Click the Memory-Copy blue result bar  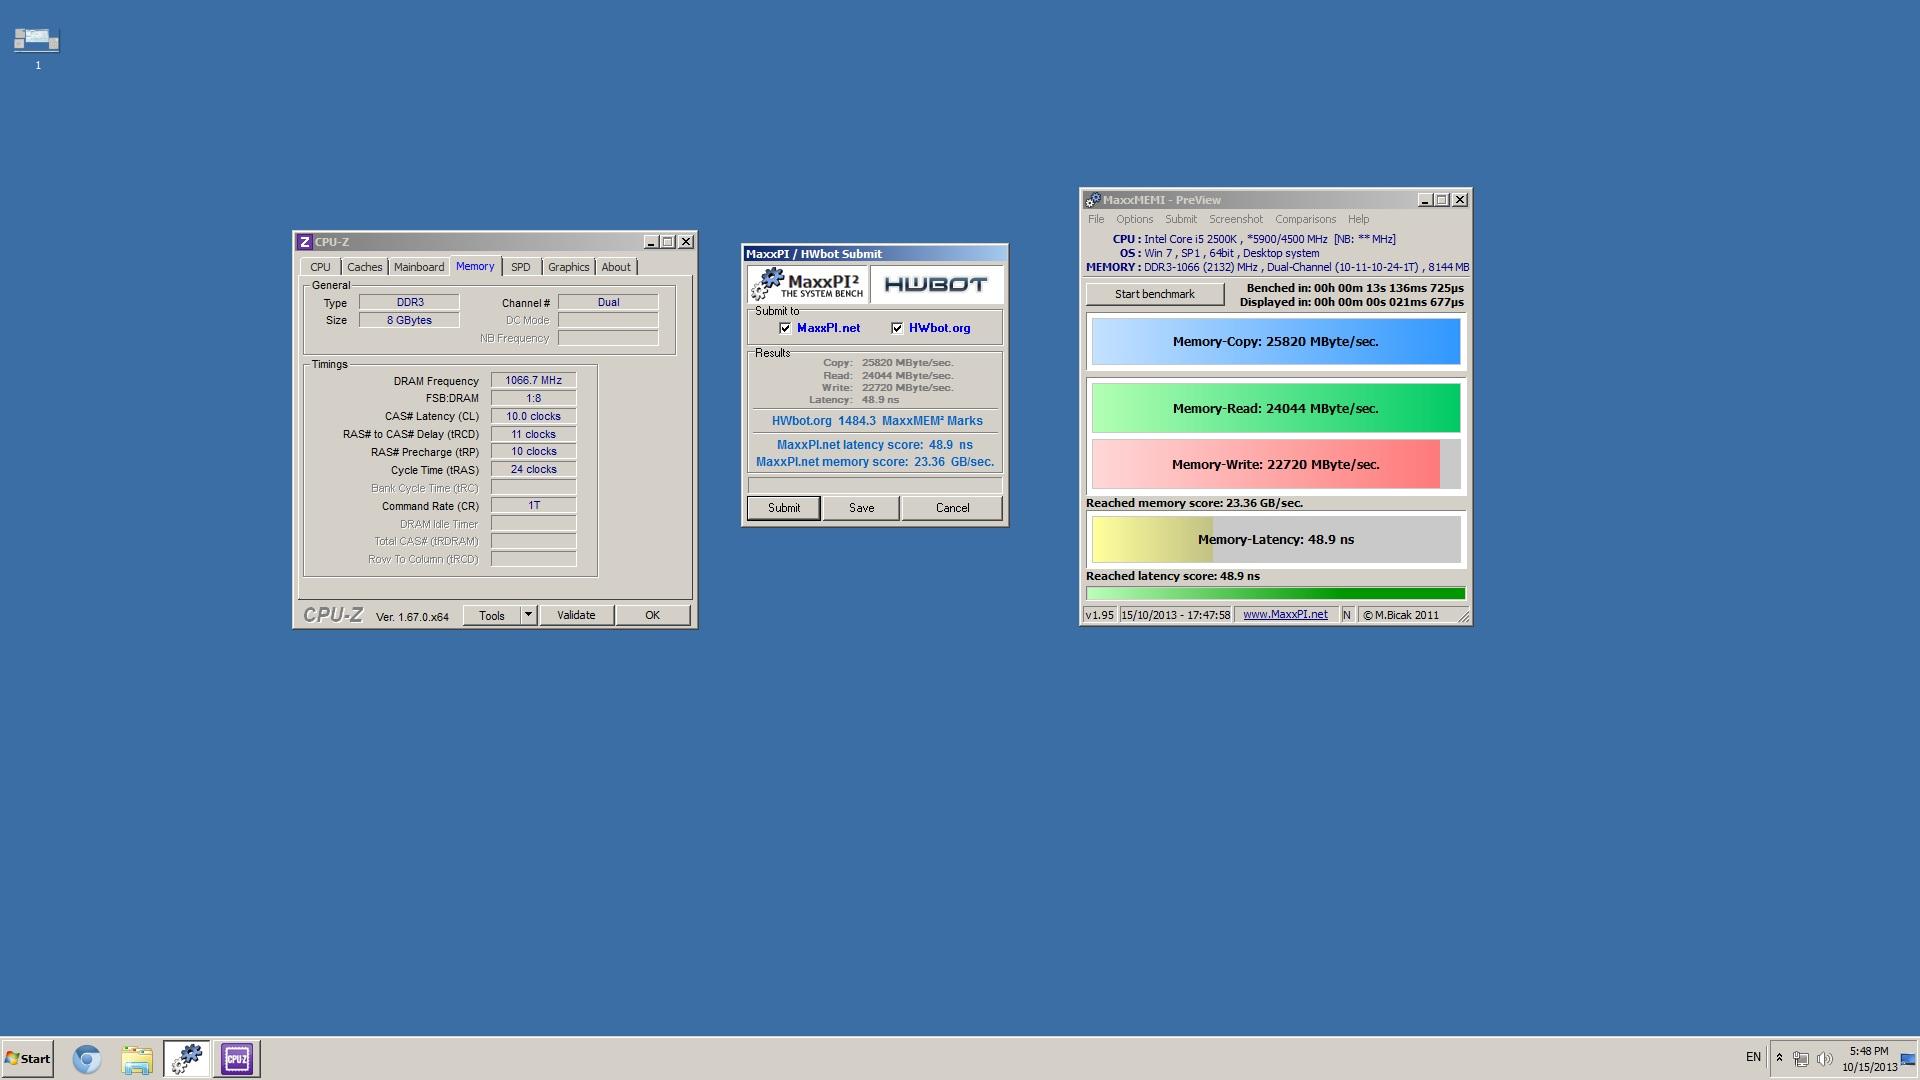[x=1276, y=342]
